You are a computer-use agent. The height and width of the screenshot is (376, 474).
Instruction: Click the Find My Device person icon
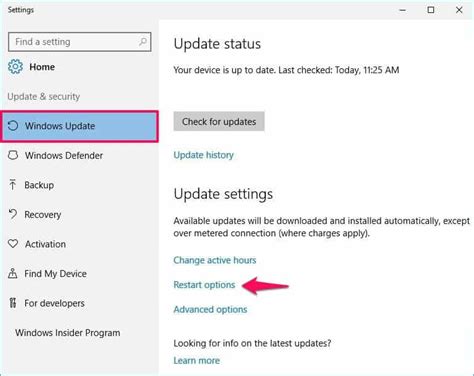(13, 273)
